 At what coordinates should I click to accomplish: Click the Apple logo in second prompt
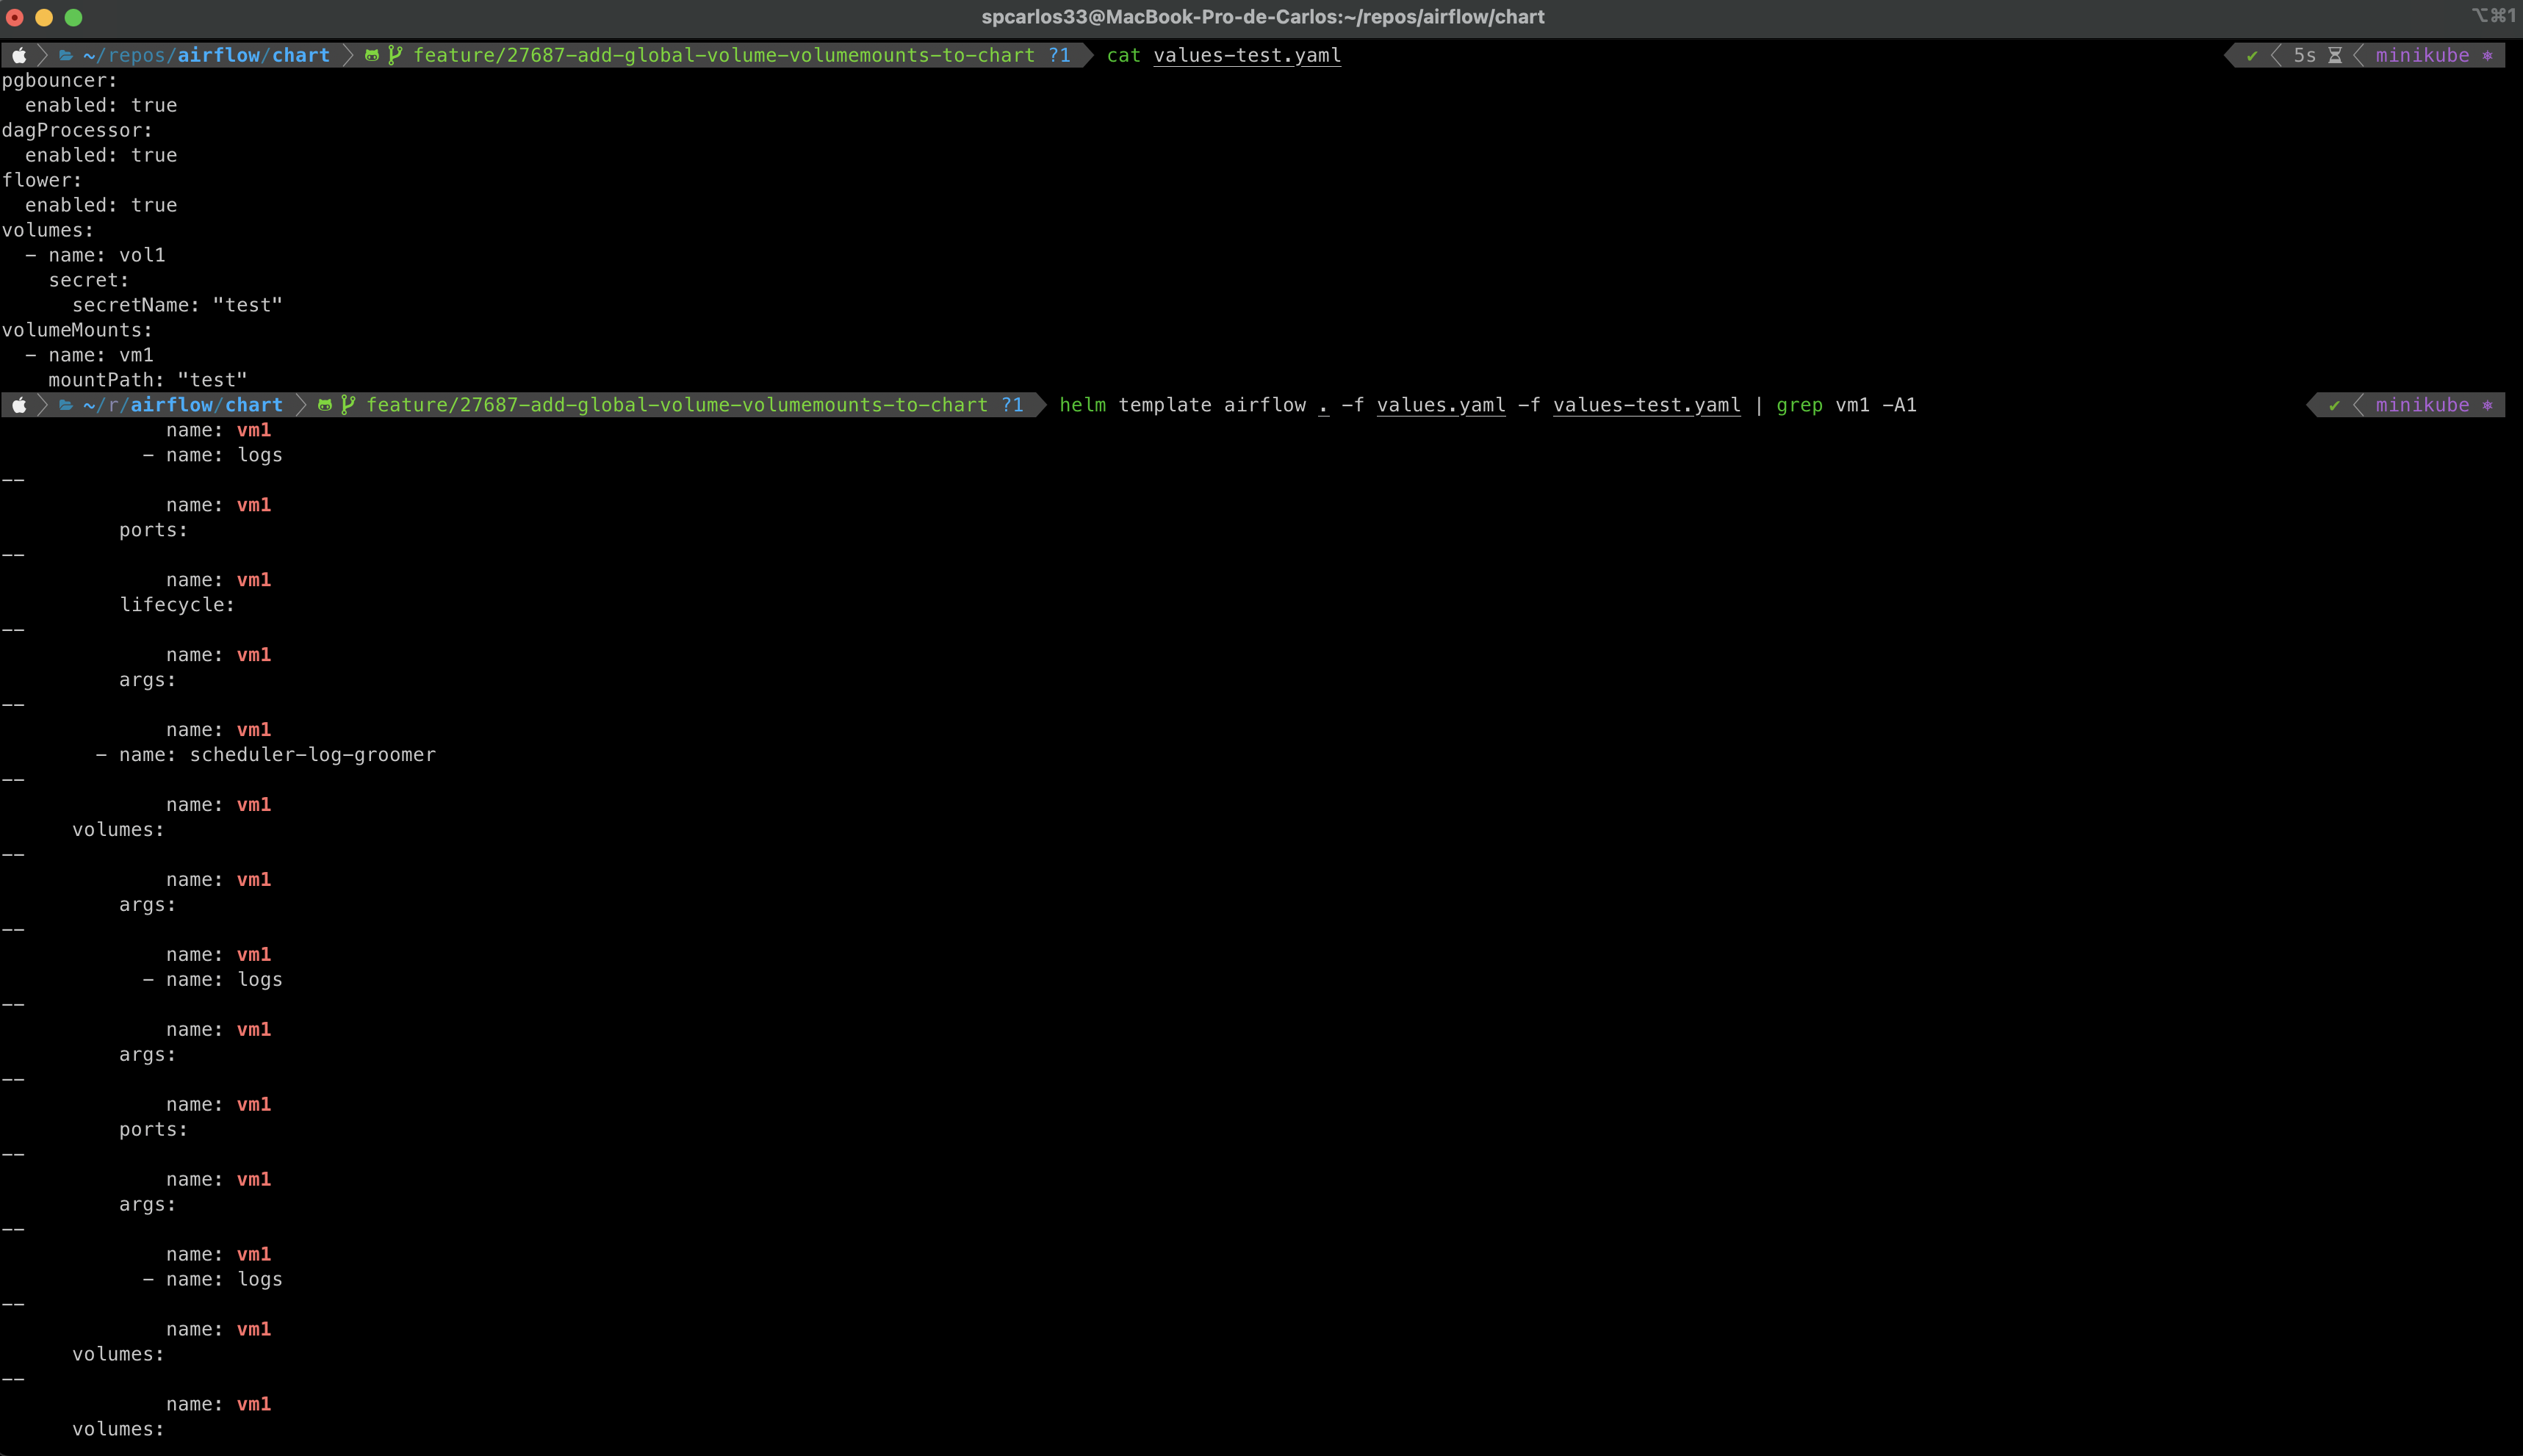click(19, 405)
